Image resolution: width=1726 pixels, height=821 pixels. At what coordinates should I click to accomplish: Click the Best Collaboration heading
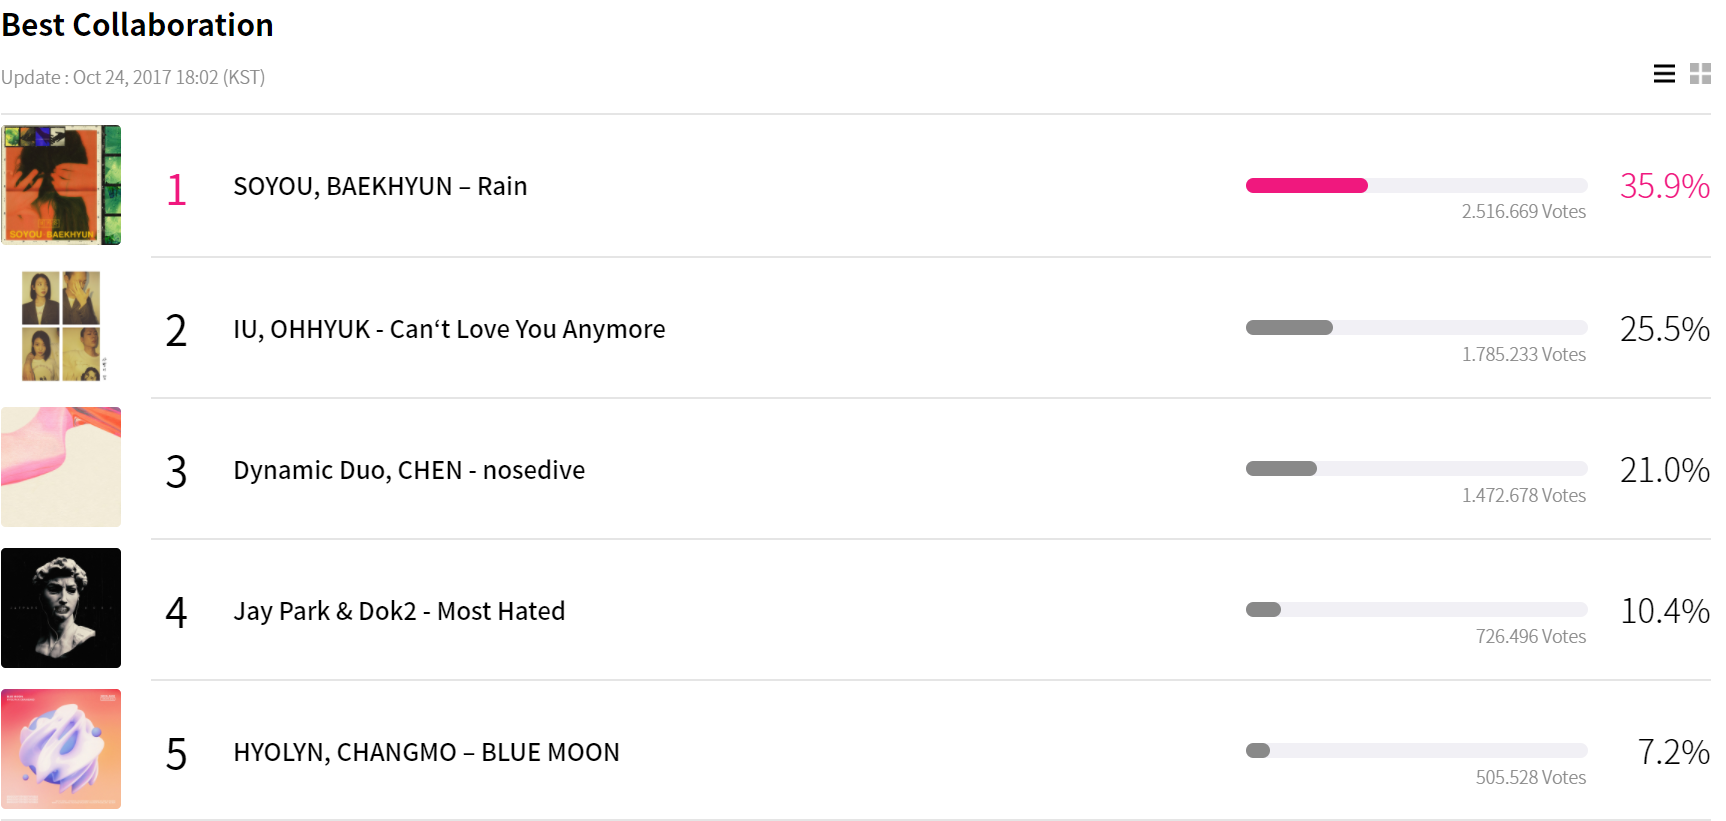click(x=138, y=25)
